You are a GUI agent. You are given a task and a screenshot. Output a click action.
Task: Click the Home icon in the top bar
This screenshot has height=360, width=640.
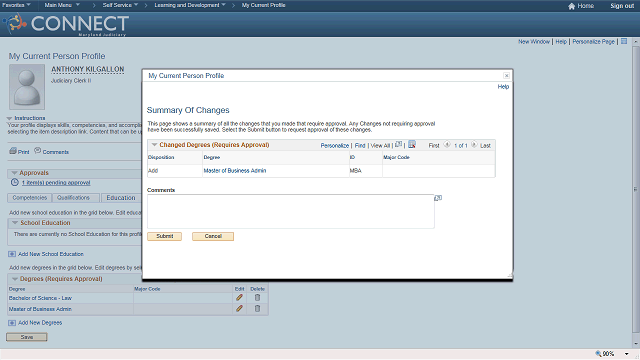click(x=571, y=6)
